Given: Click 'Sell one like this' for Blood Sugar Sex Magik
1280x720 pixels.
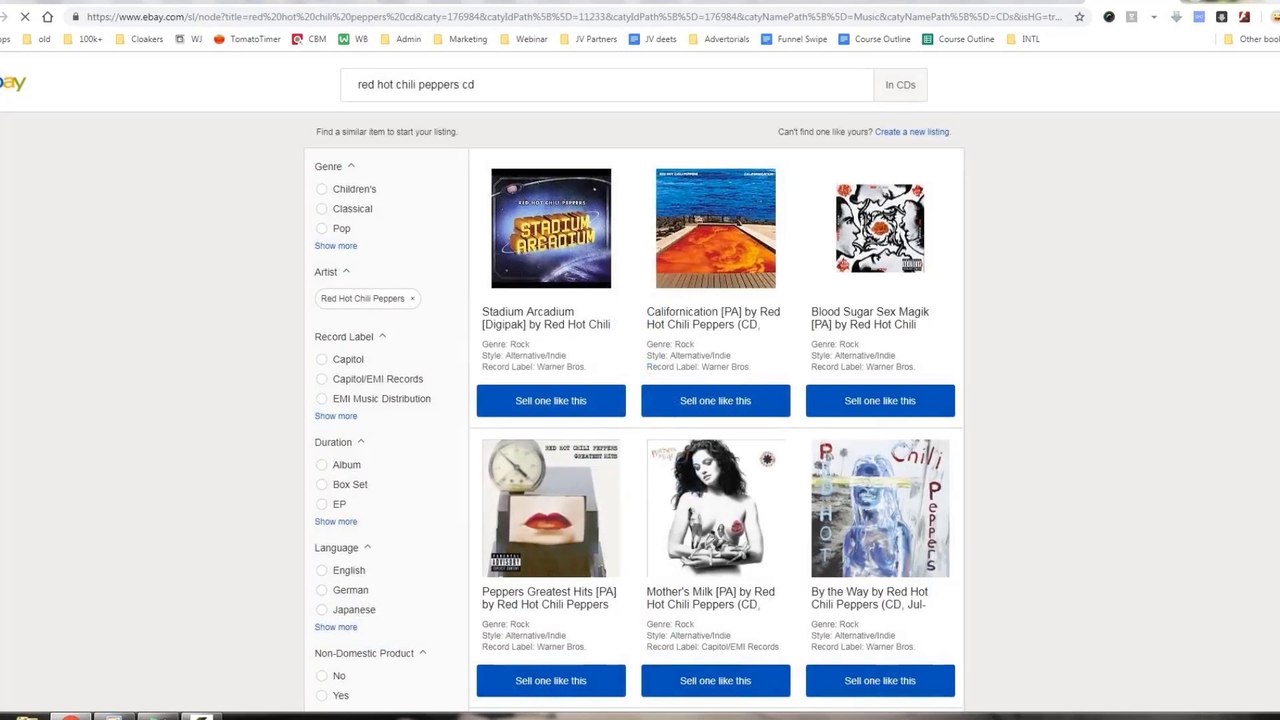Looking at the screenshot, I should [x=880, y=401].
